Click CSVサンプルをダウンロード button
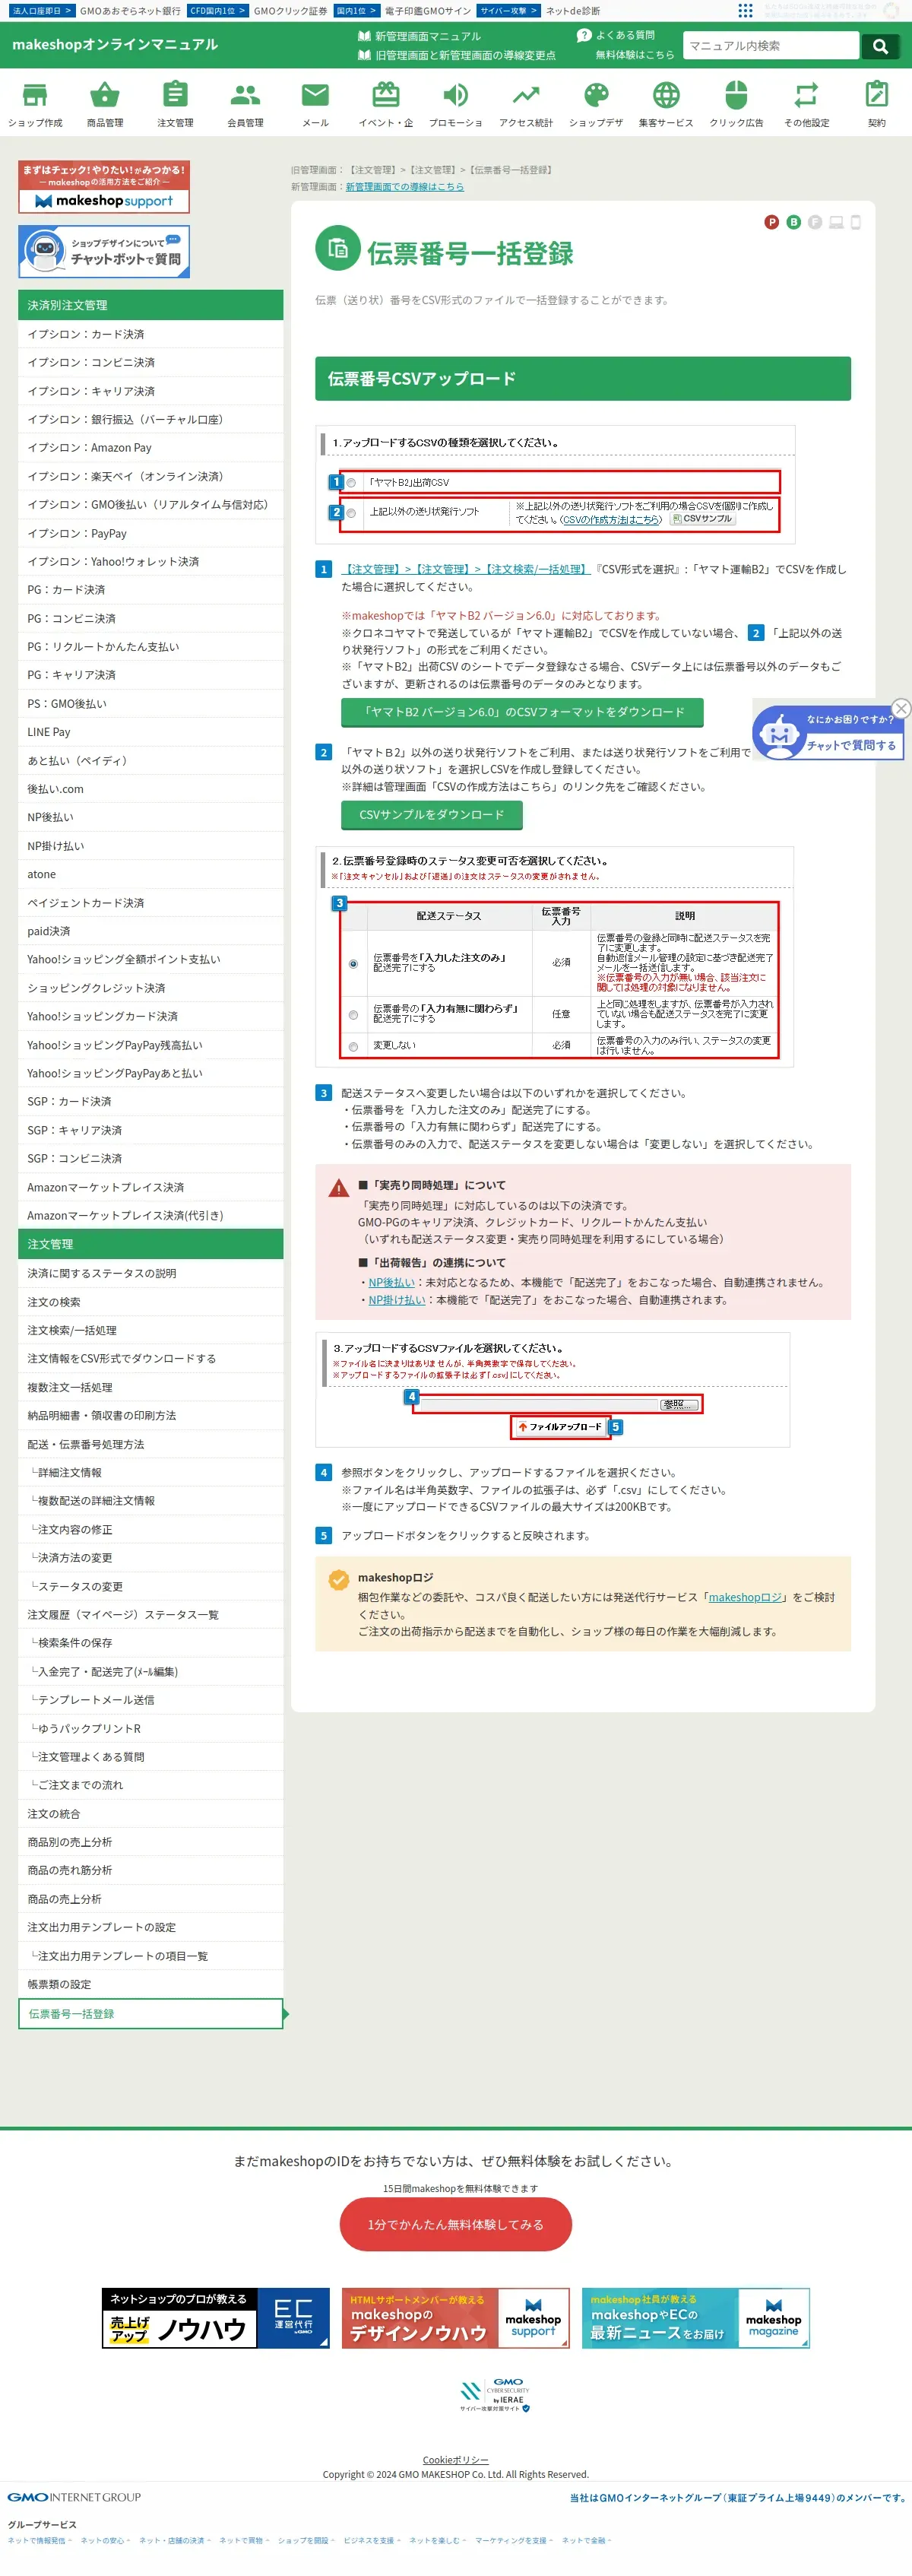 (x=431, y=815)
